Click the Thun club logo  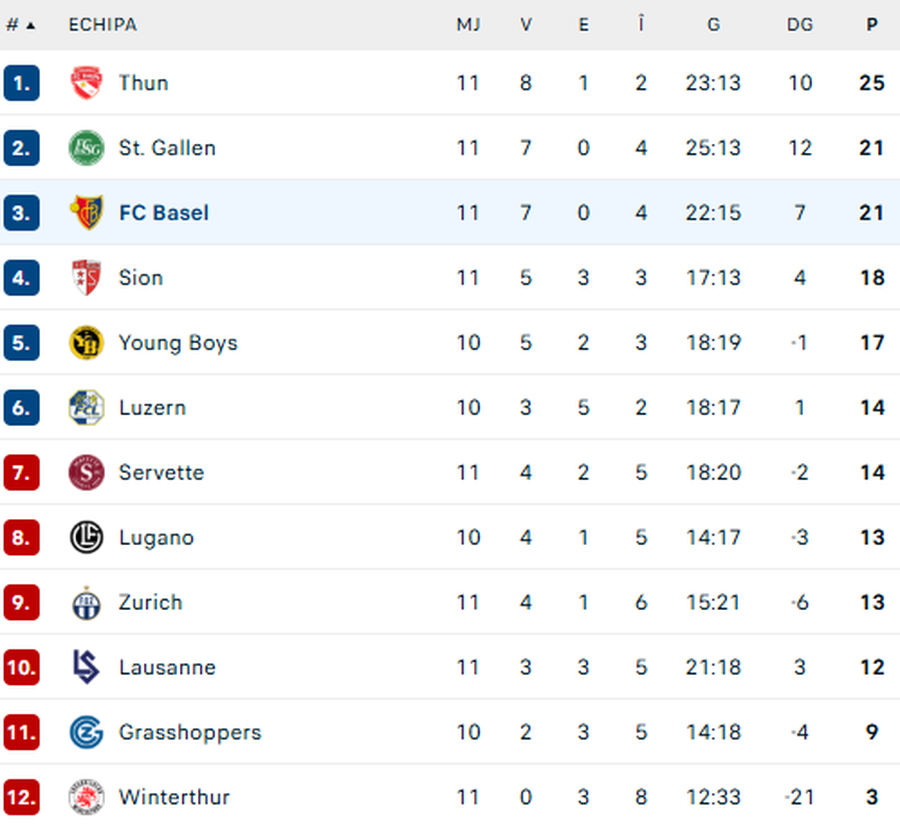pos(86,83)
